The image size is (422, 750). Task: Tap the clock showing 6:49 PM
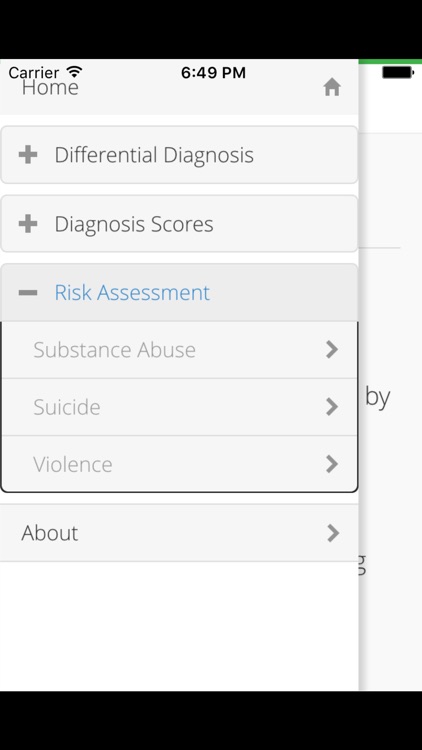click(213, 73)
